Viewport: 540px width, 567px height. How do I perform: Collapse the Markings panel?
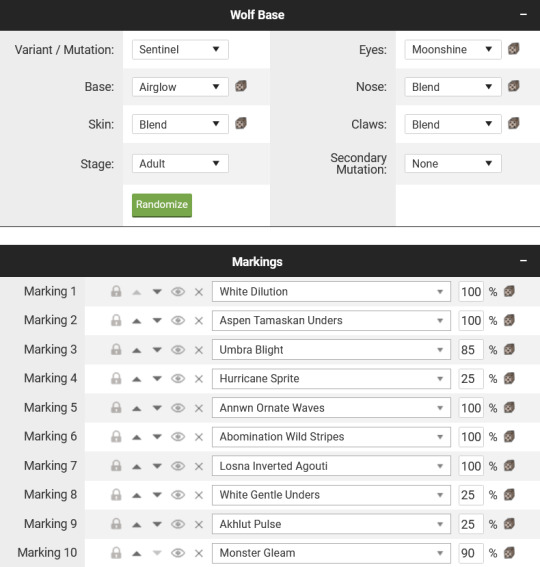(x=523, y=261)
